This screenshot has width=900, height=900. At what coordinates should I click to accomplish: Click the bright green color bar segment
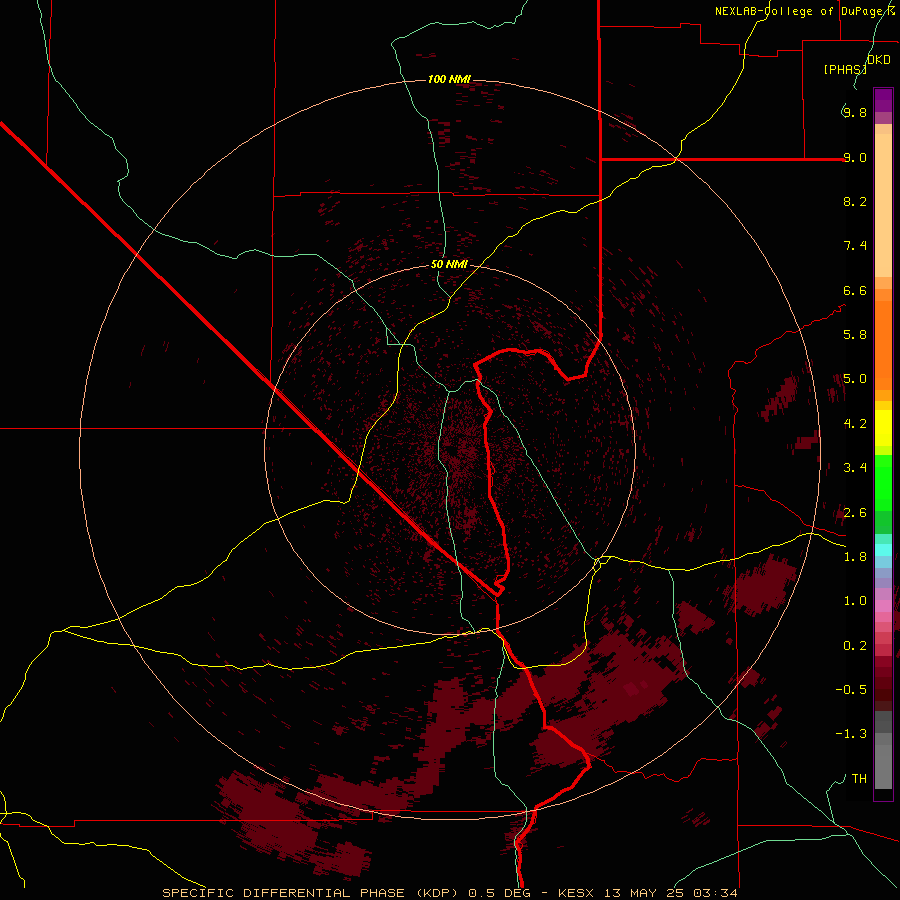(883, 483)
